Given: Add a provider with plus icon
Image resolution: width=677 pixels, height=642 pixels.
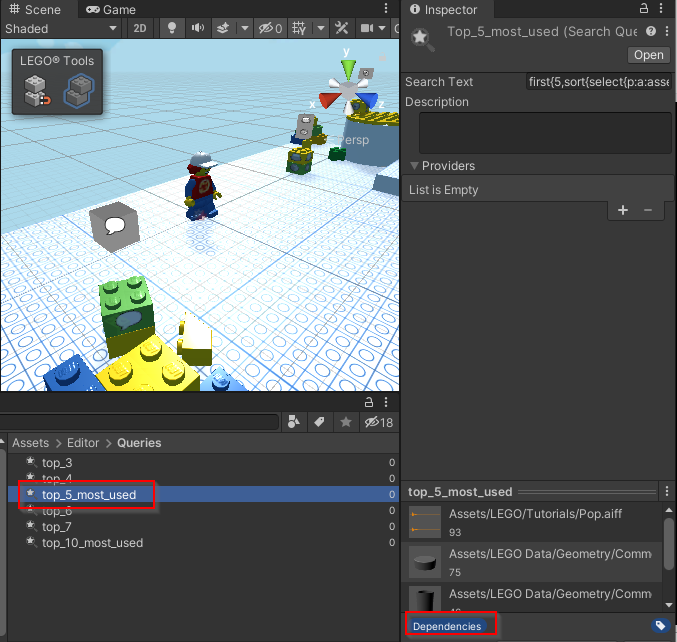Looking at the screenshot, I should click(x=622, y=210).
